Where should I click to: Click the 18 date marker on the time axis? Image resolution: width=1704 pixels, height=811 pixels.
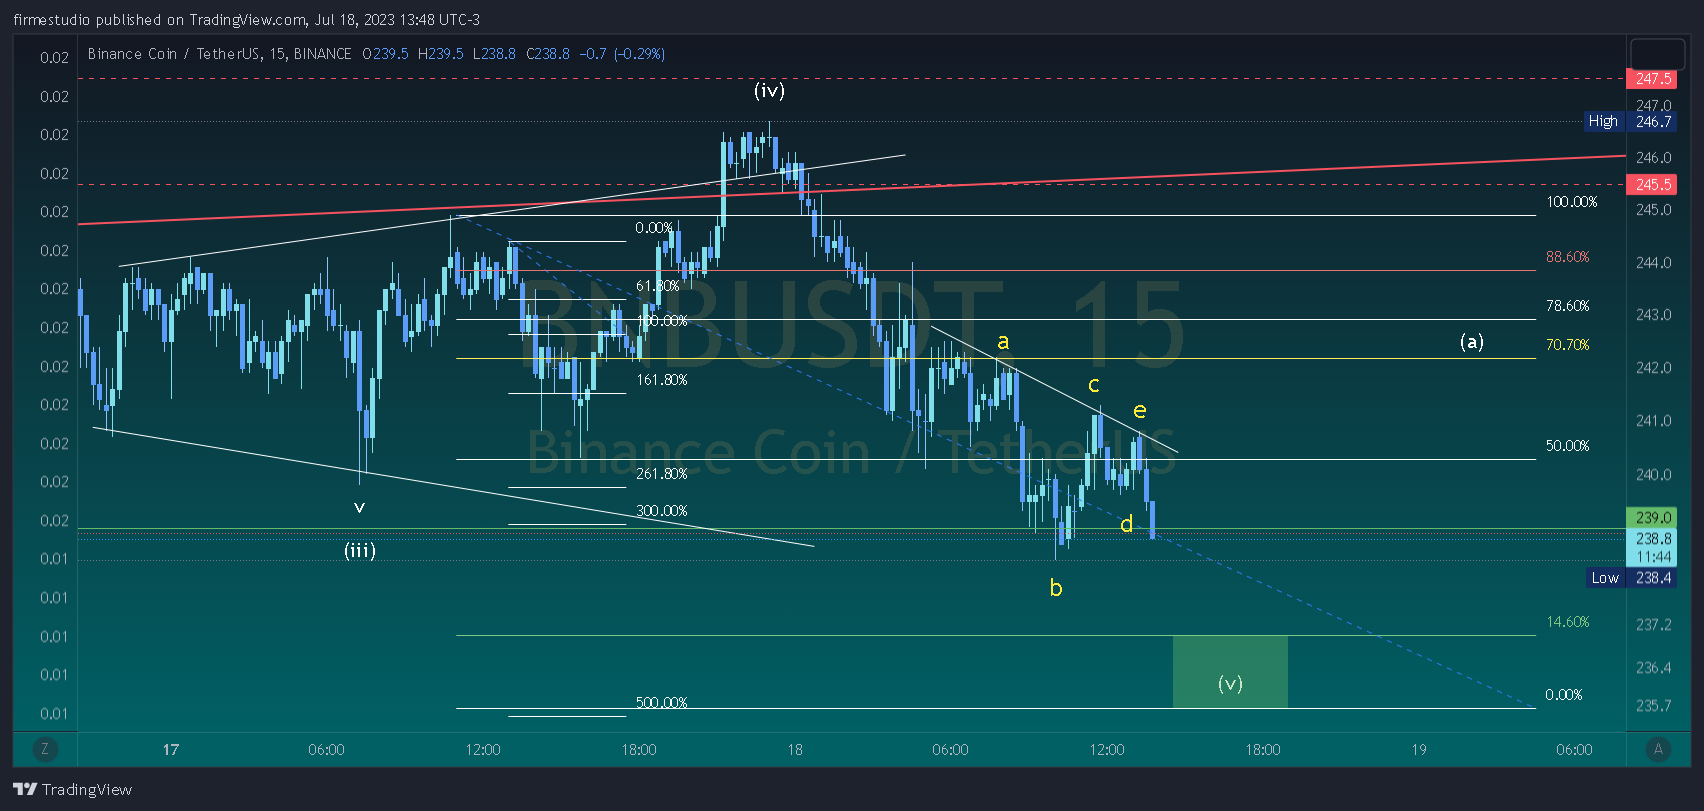point(795,750)
